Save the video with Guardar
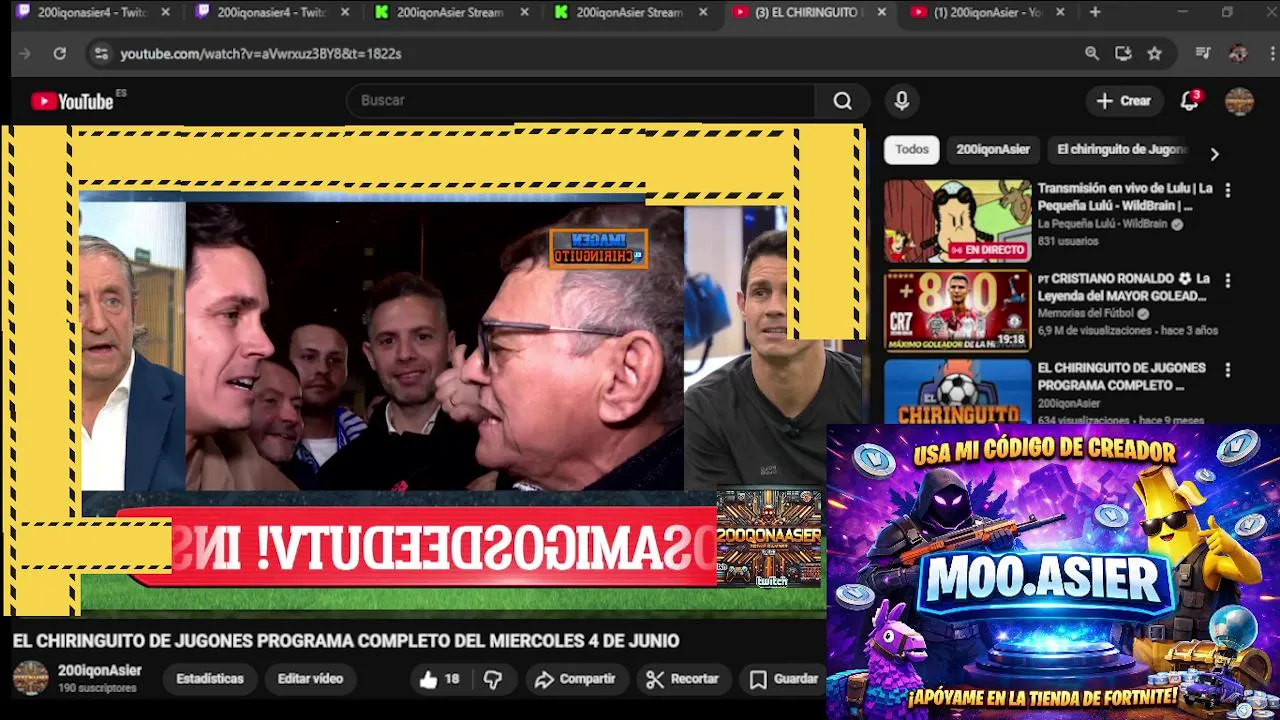The image size is (1280, 720). [x=785, y=679]
